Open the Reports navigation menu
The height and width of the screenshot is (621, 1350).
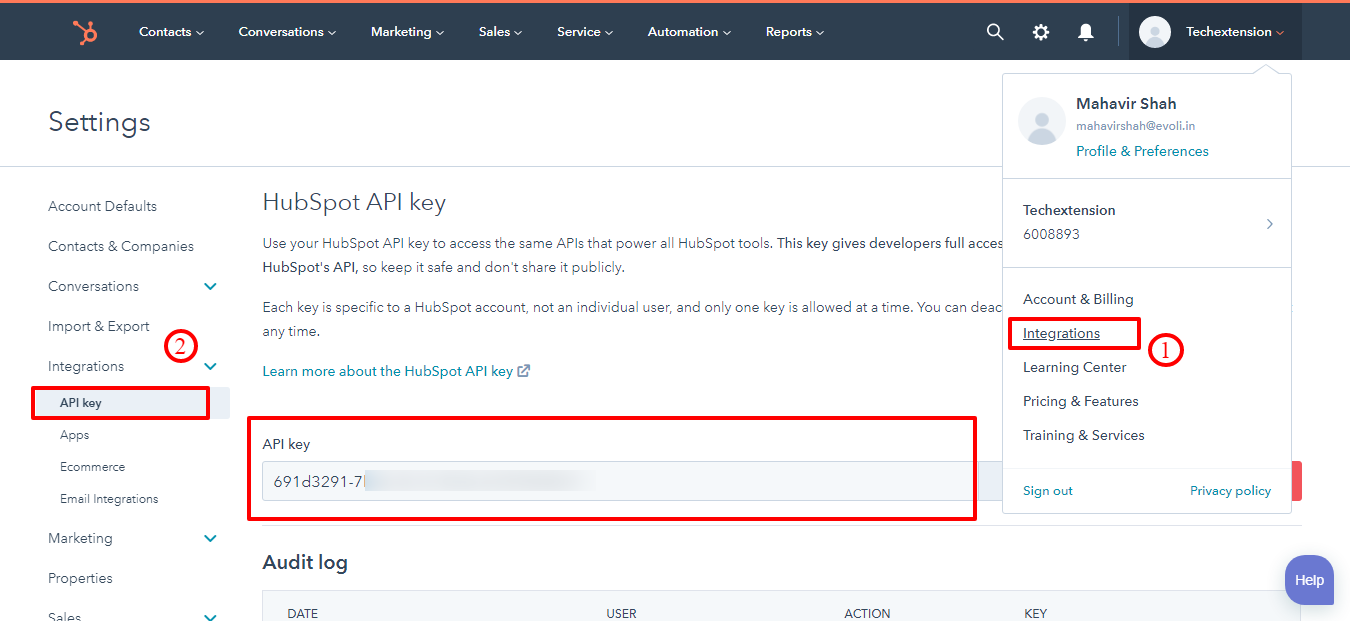tap(795, 32)
